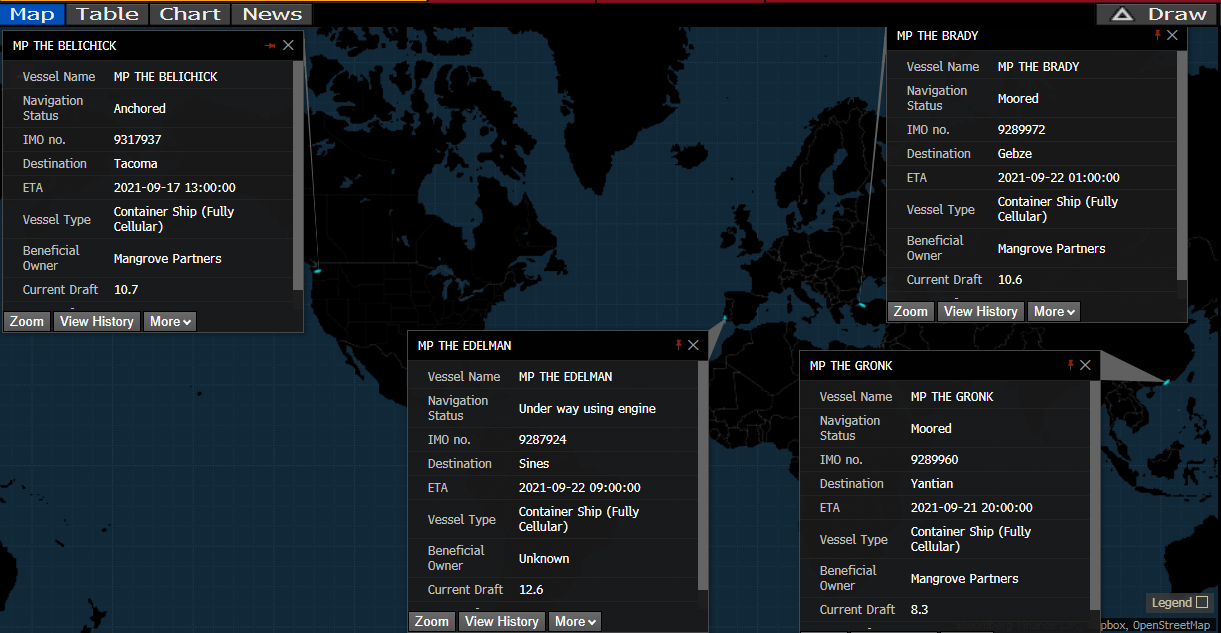The height and width of the screenshot is (633, 1221).
Task: View History for MP THE BELICHICK
Action: point(96,321)
